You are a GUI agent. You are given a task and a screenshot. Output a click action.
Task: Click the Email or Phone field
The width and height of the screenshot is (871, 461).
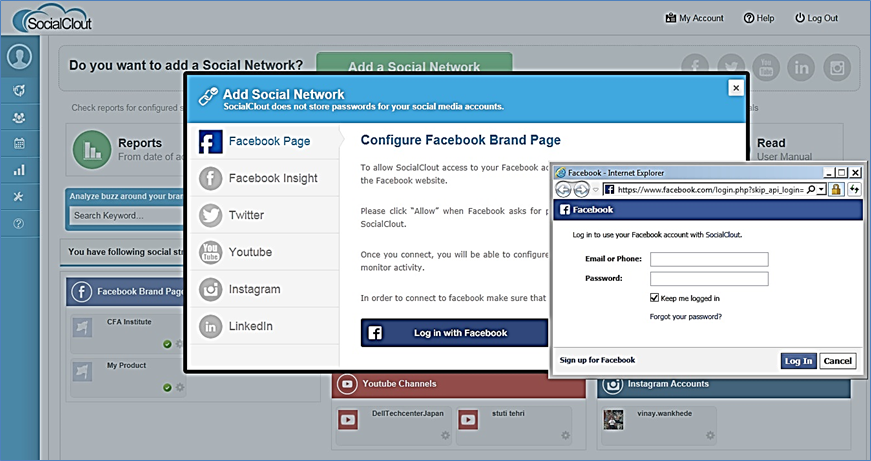(709, 259)
